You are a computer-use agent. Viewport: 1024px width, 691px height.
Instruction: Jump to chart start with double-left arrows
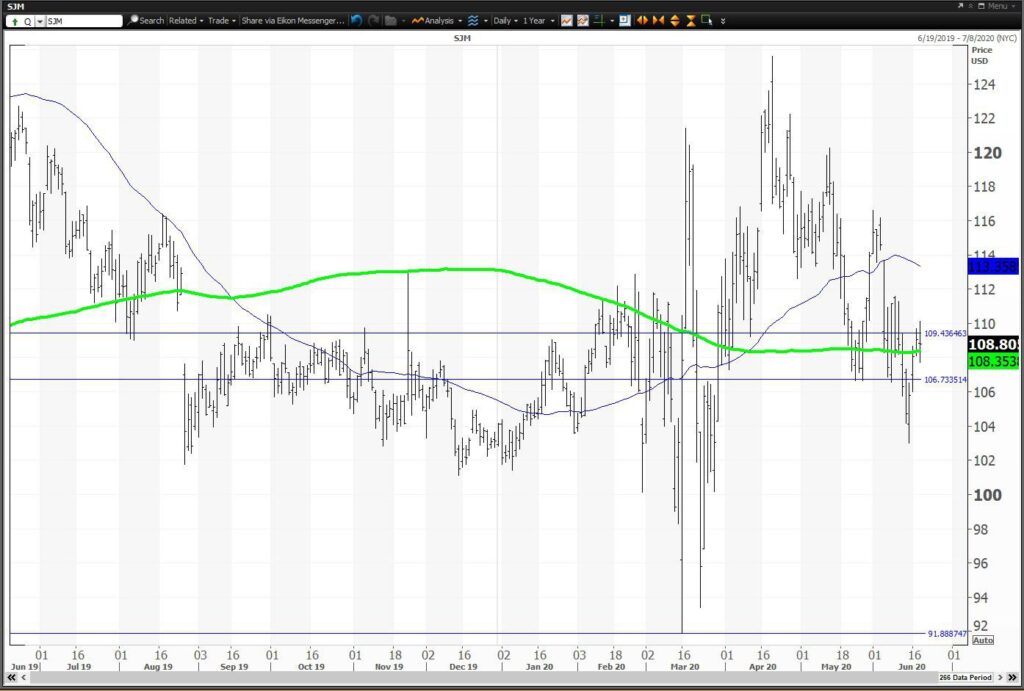point(11,678)
